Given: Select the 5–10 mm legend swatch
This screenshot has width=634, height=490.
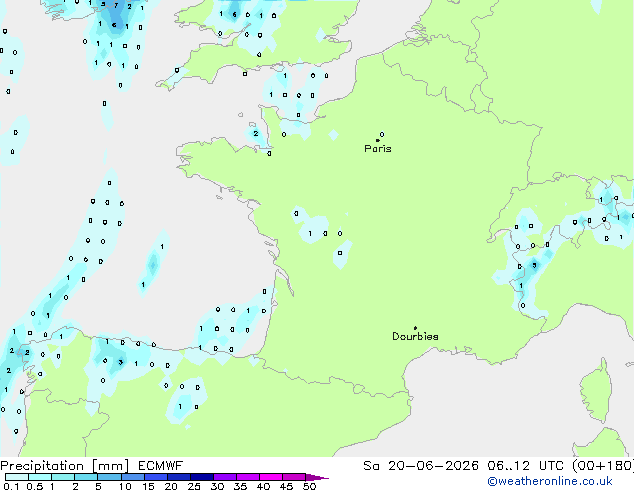Looking at the screenshot, I should point(109,477).
